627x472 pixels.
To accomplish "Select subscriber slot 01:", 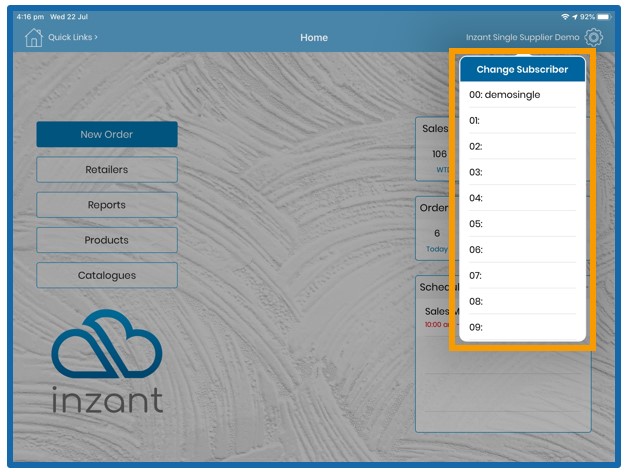I will pos(522,120).
